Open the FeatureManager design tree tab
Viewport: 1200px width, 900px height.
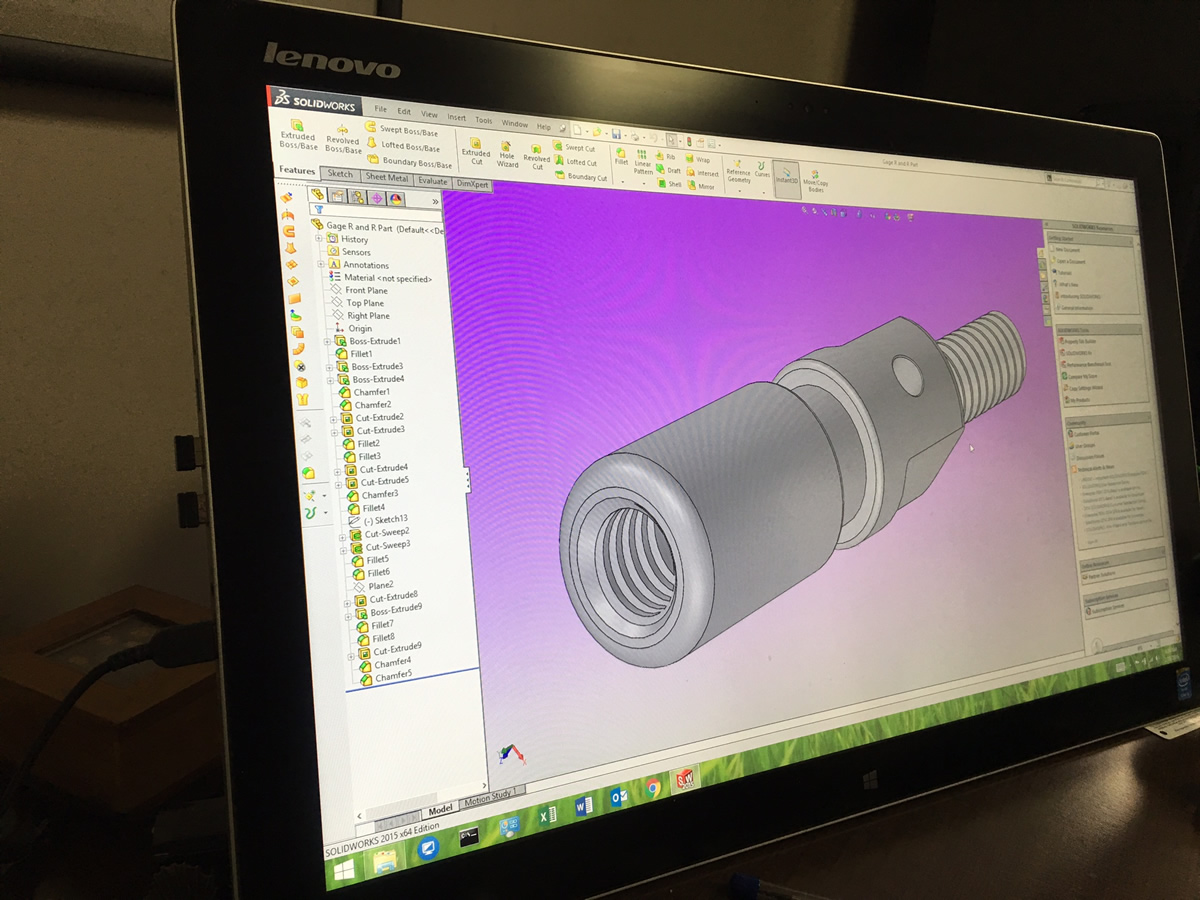(x=319, y=193)
